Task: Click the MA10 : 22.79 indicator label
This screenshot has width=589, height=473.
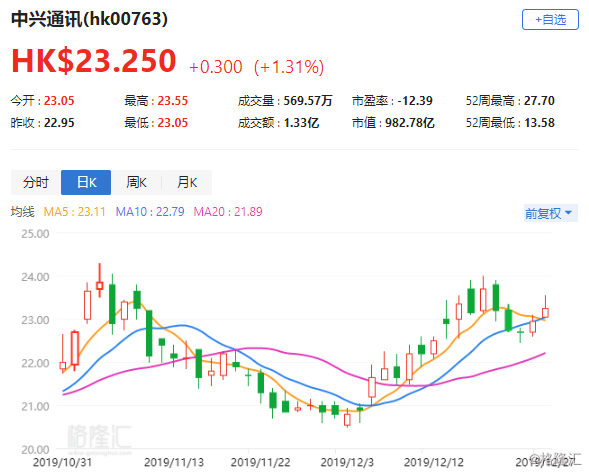Action: click(x=150, y=212)
